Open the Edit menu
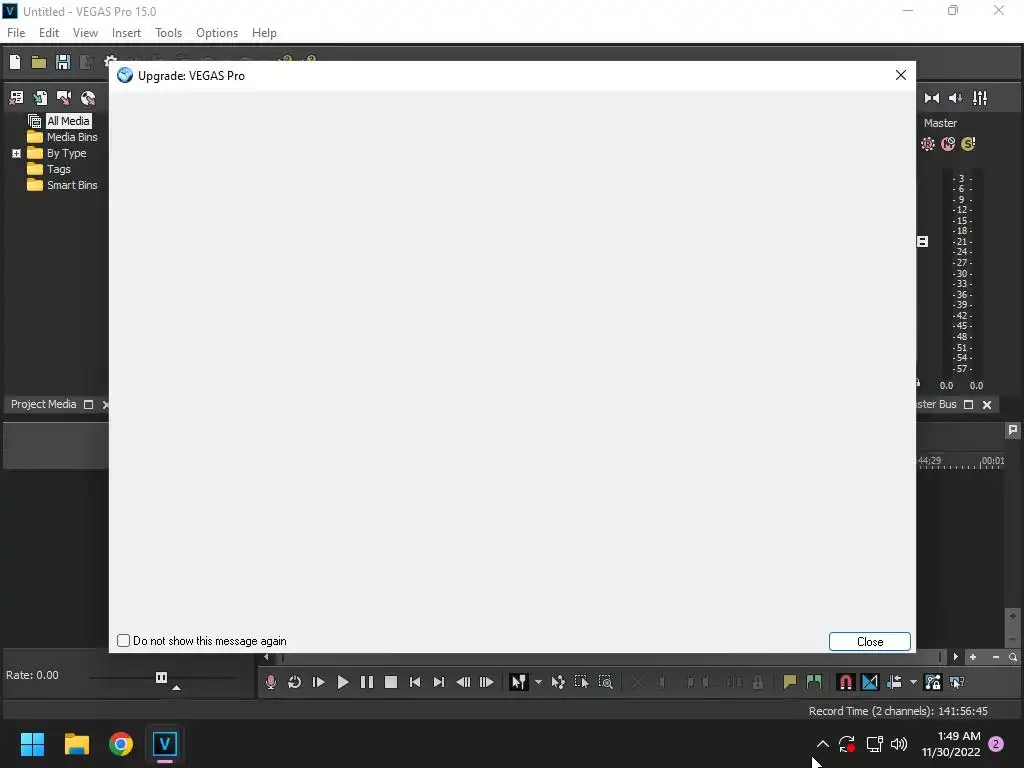 pyautogui.click(x=49, y=33)
